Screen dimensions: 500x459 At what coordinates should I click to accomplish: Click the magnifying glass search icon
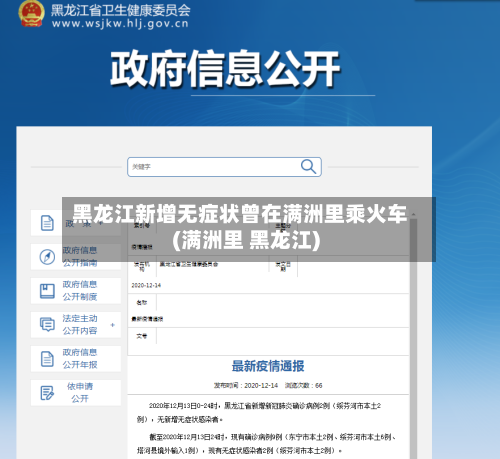pyautogui.click(x=308, y=166)
